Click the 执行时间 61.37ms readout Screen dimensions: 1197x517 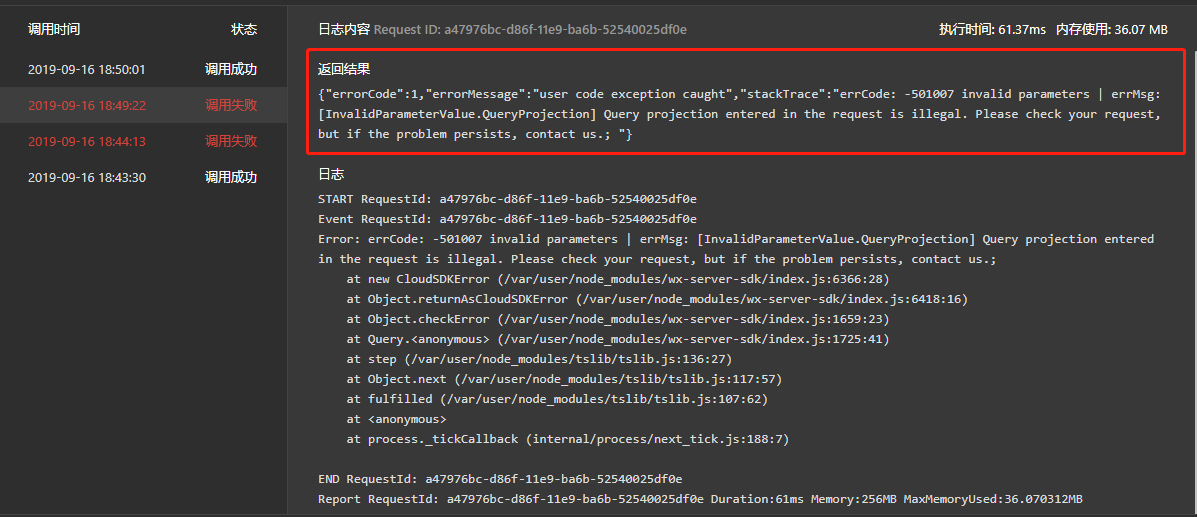(x=992, y=30)
